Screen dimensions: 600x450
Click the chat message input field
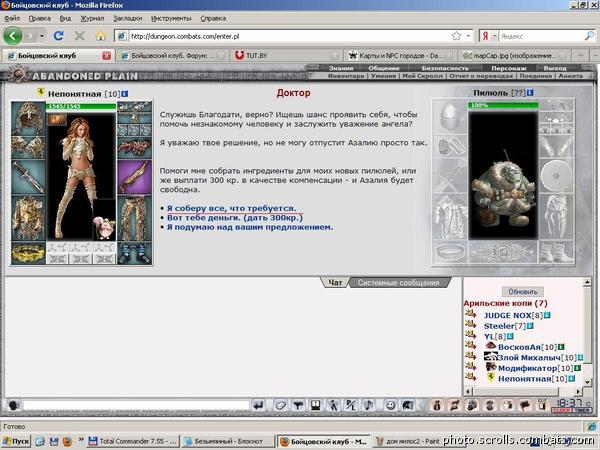click(136, 405)
